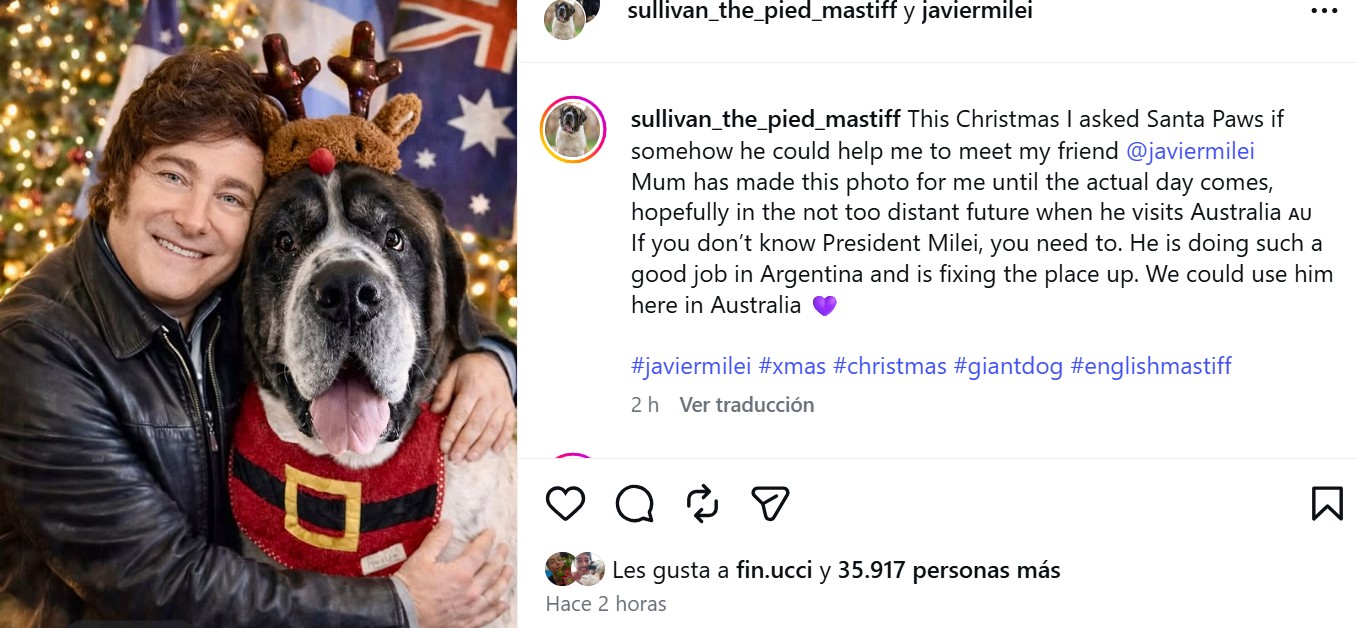This screenshot has height=628, width=1357.
Task: Open the fin.ucci liker profile
Action: [774, 571]
